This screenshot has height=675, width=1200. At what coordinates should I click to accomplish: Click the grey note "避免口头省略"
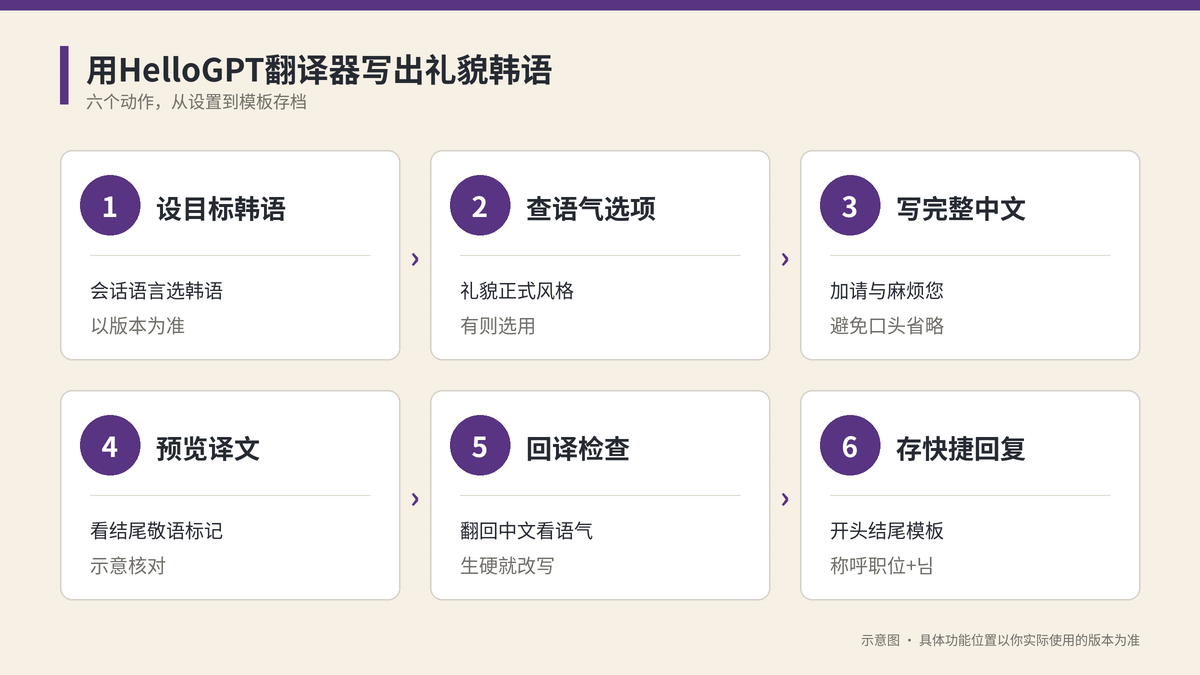pyautogui.click(x=887, y=325)
